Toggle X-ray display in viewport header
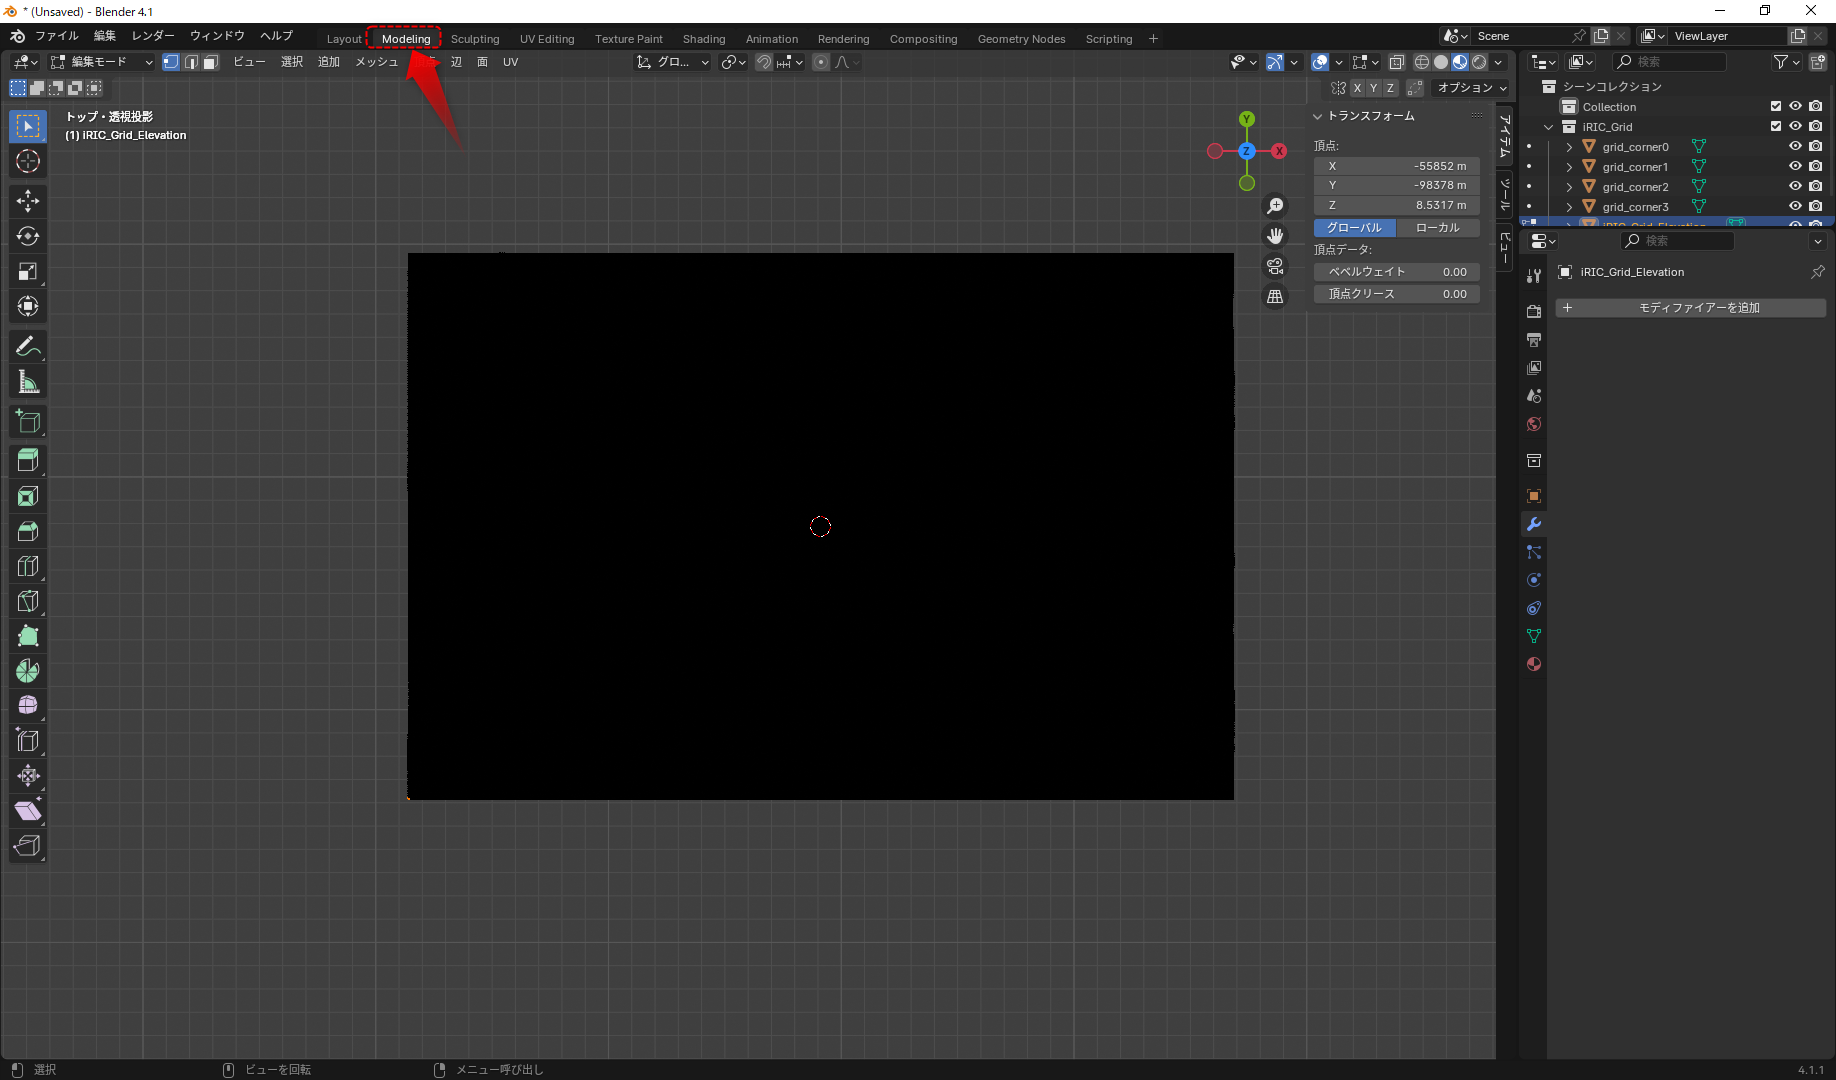This screenshot has height=1080, width=1836. point(1397,62)
